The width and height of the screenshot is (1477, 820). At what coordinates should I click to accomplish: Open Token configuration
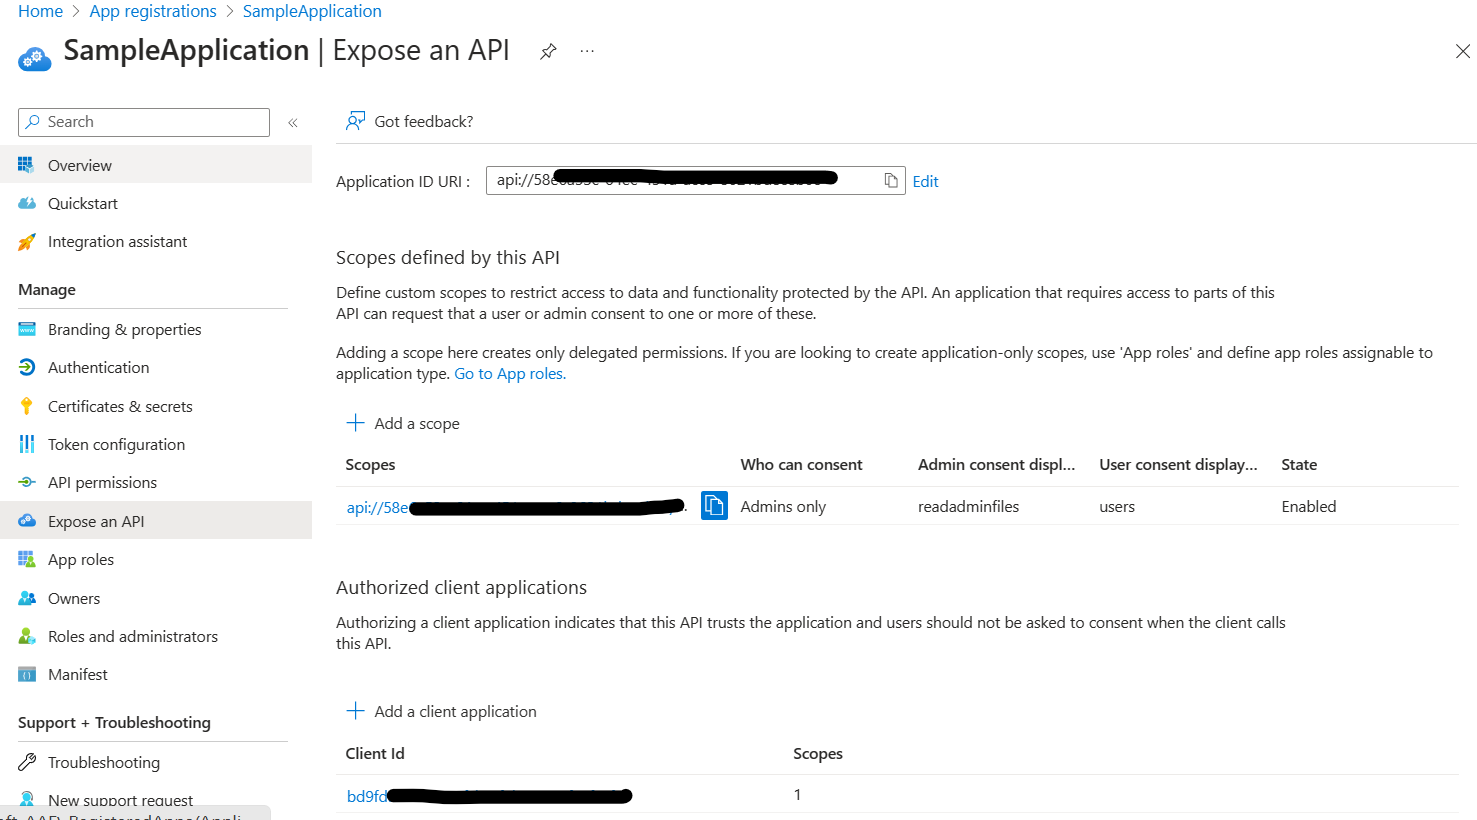click(x=117, y=445)
